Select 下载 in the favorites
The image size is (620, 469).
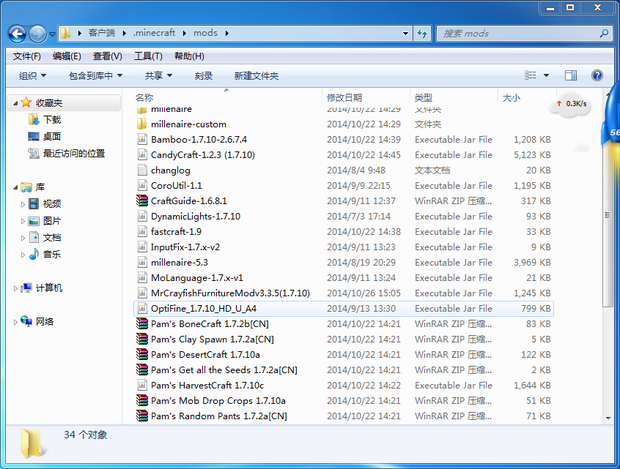click(x=45, y=119)
